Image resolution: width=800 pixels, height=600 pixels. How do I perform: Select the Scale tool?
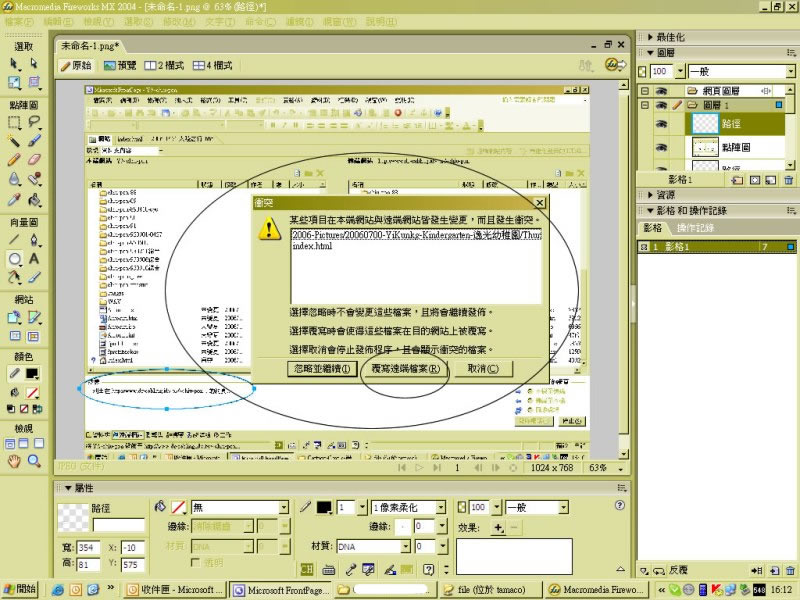pos(14,82)
